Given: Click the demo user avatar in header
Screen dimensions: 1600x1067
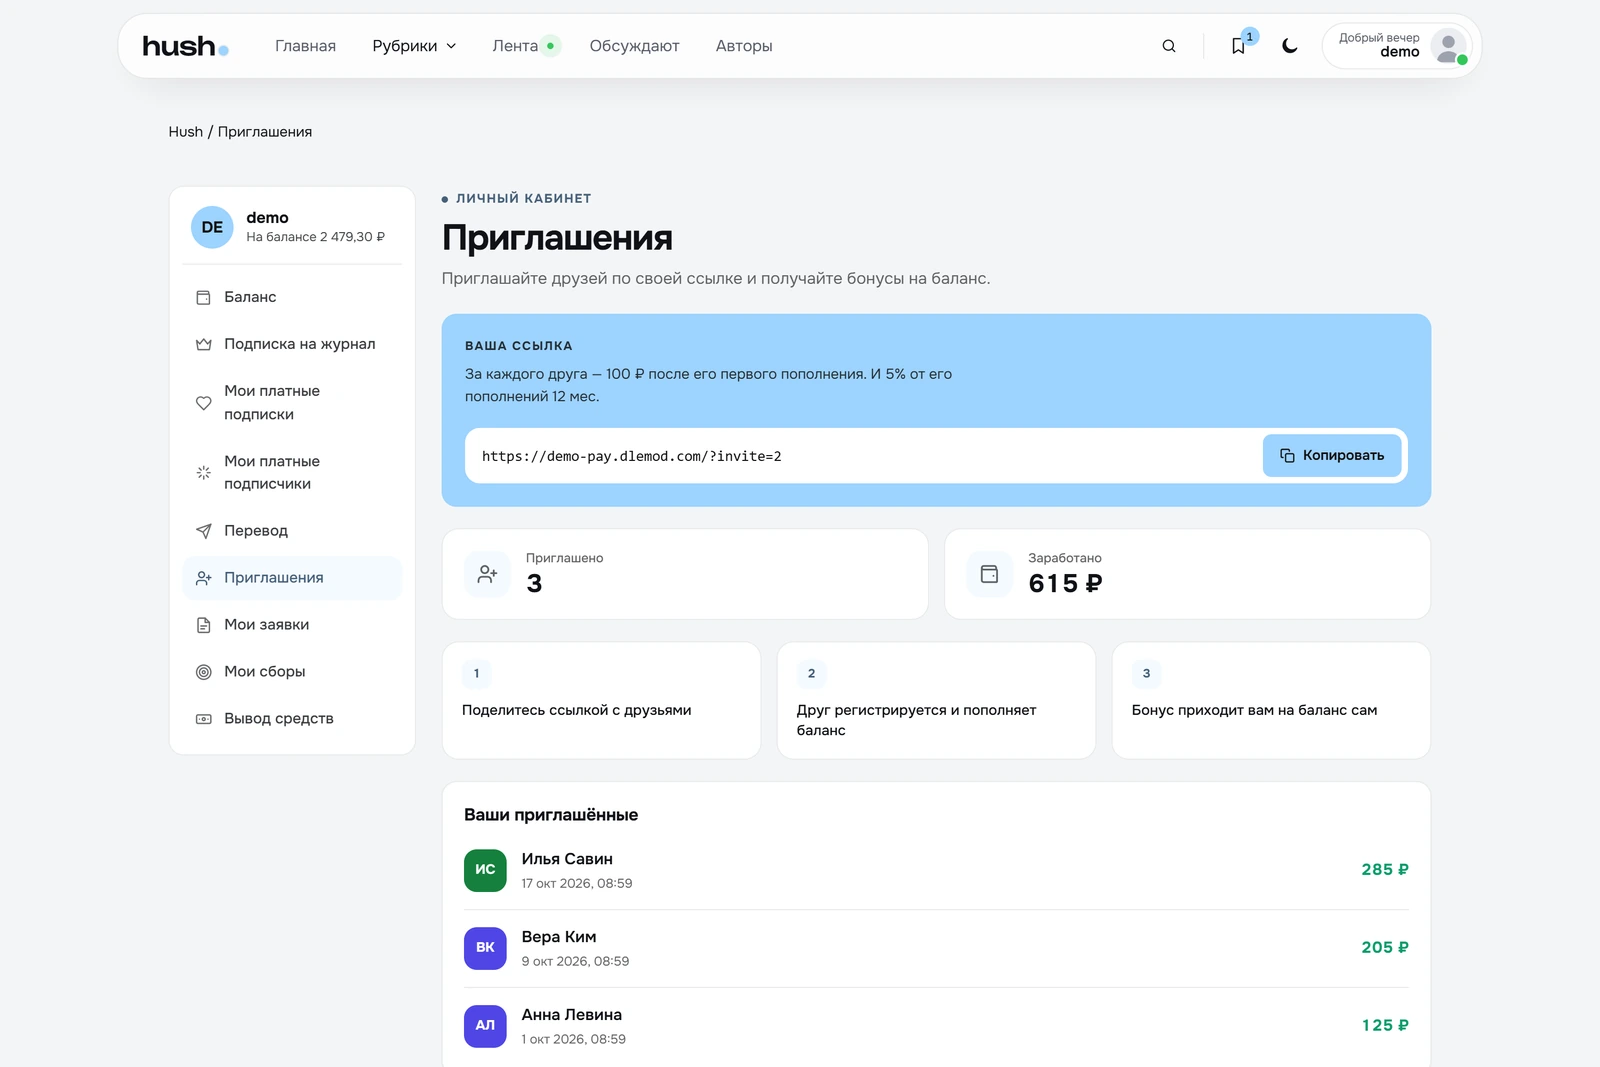Looking at the screenshot, I should [x=1448, y=46].
